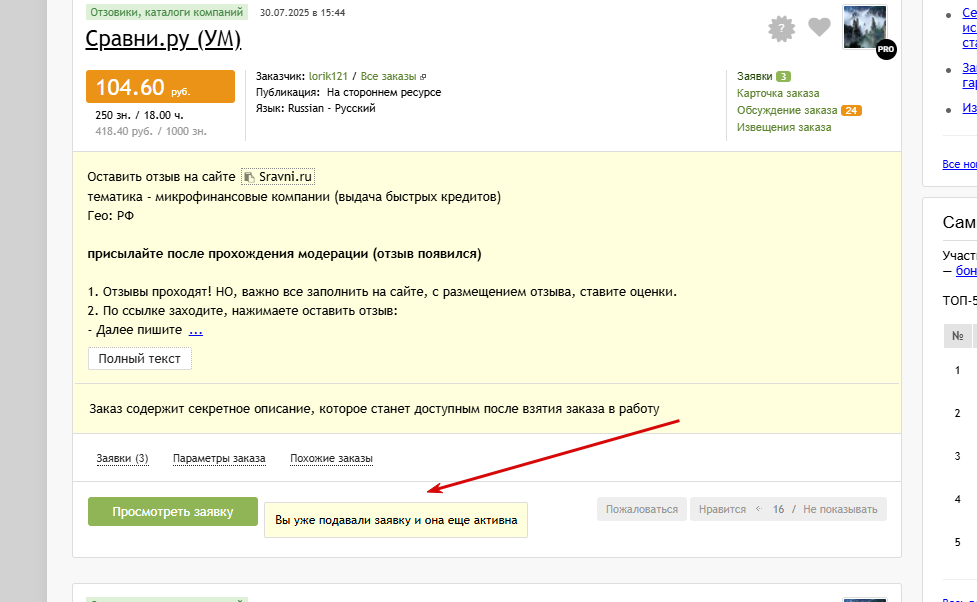Open Все заказы link of the customer
Viewport: 977px width, 602px height.
[x=388, y=76]
